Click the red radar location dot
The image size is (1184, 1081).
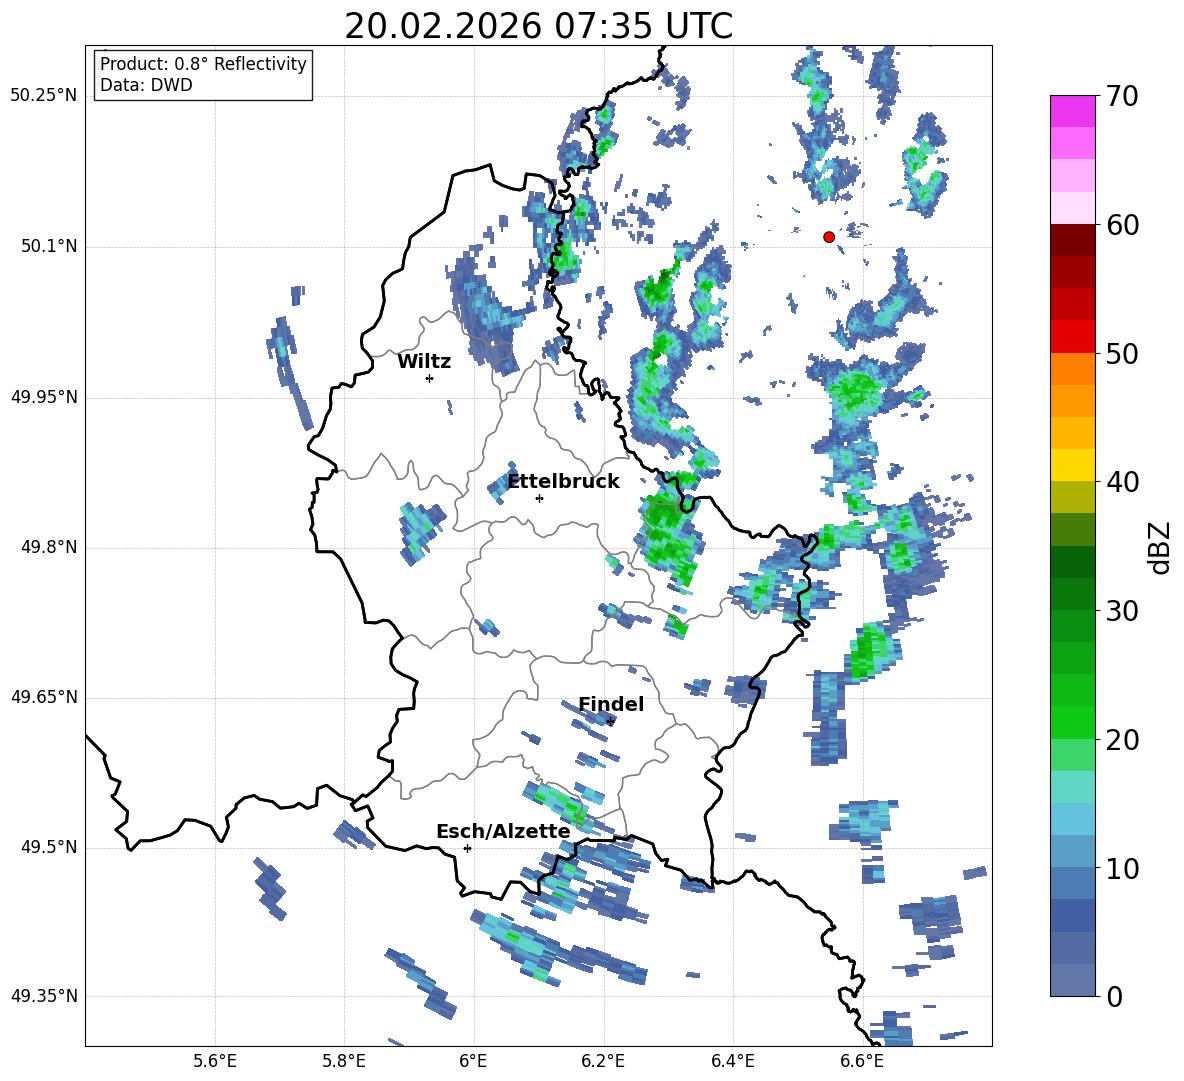click(829, 237)
